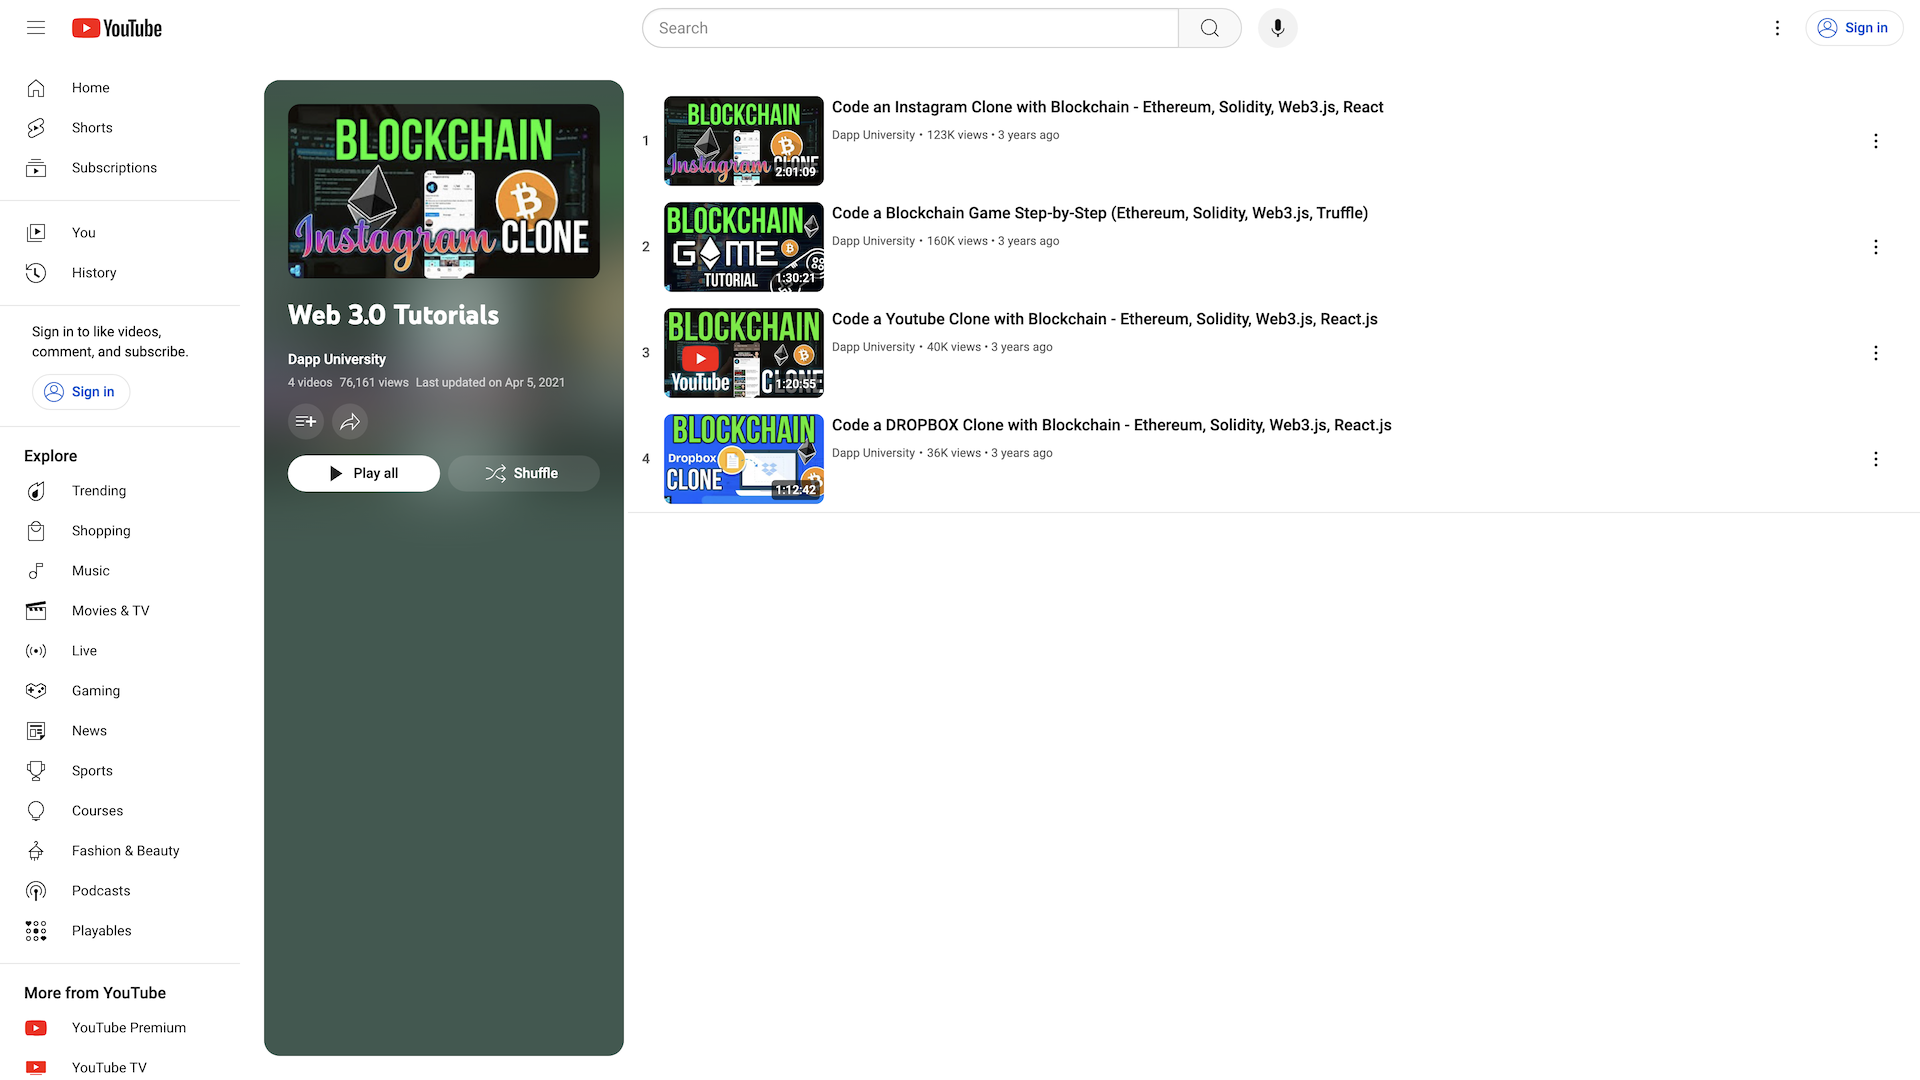
Task: Open the hamburger guide menu
Action: click(x=36, y=28)
